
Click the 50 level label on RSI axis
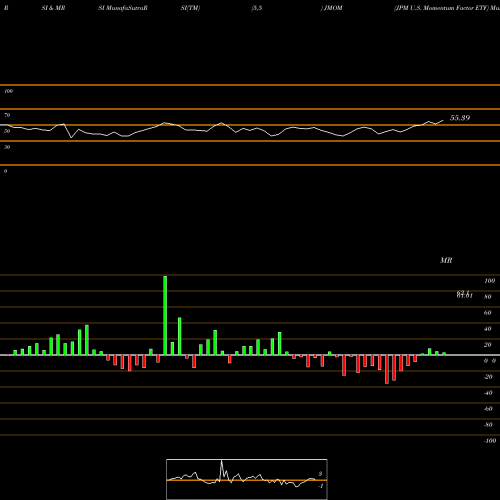[7, 131]
